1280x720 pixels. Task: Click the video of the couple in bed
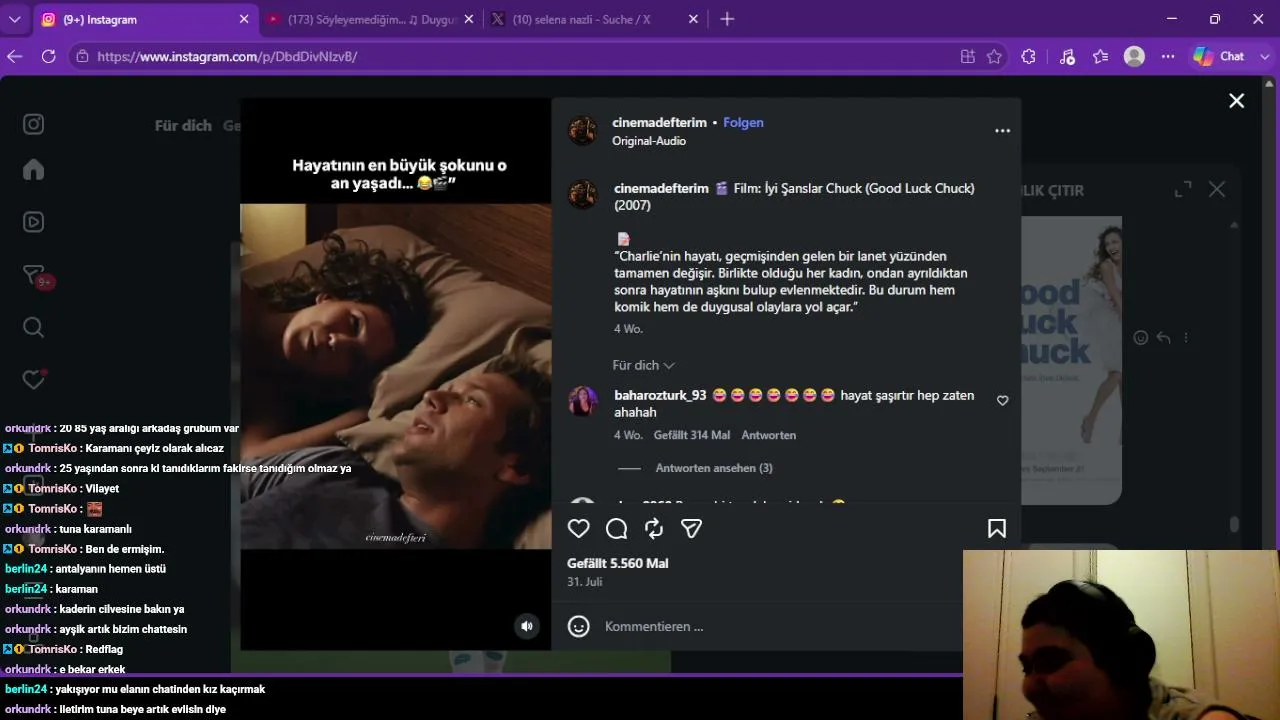point(396,376)
